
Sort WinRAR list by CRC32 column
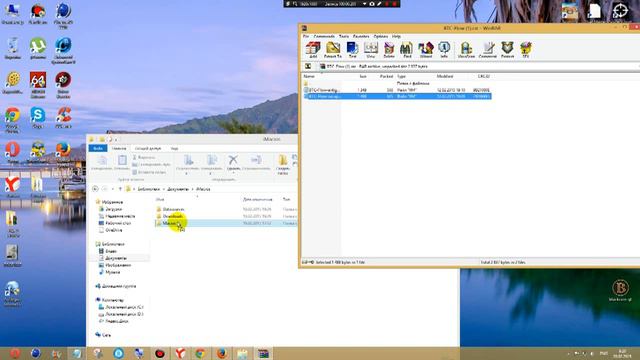(483, 76)
